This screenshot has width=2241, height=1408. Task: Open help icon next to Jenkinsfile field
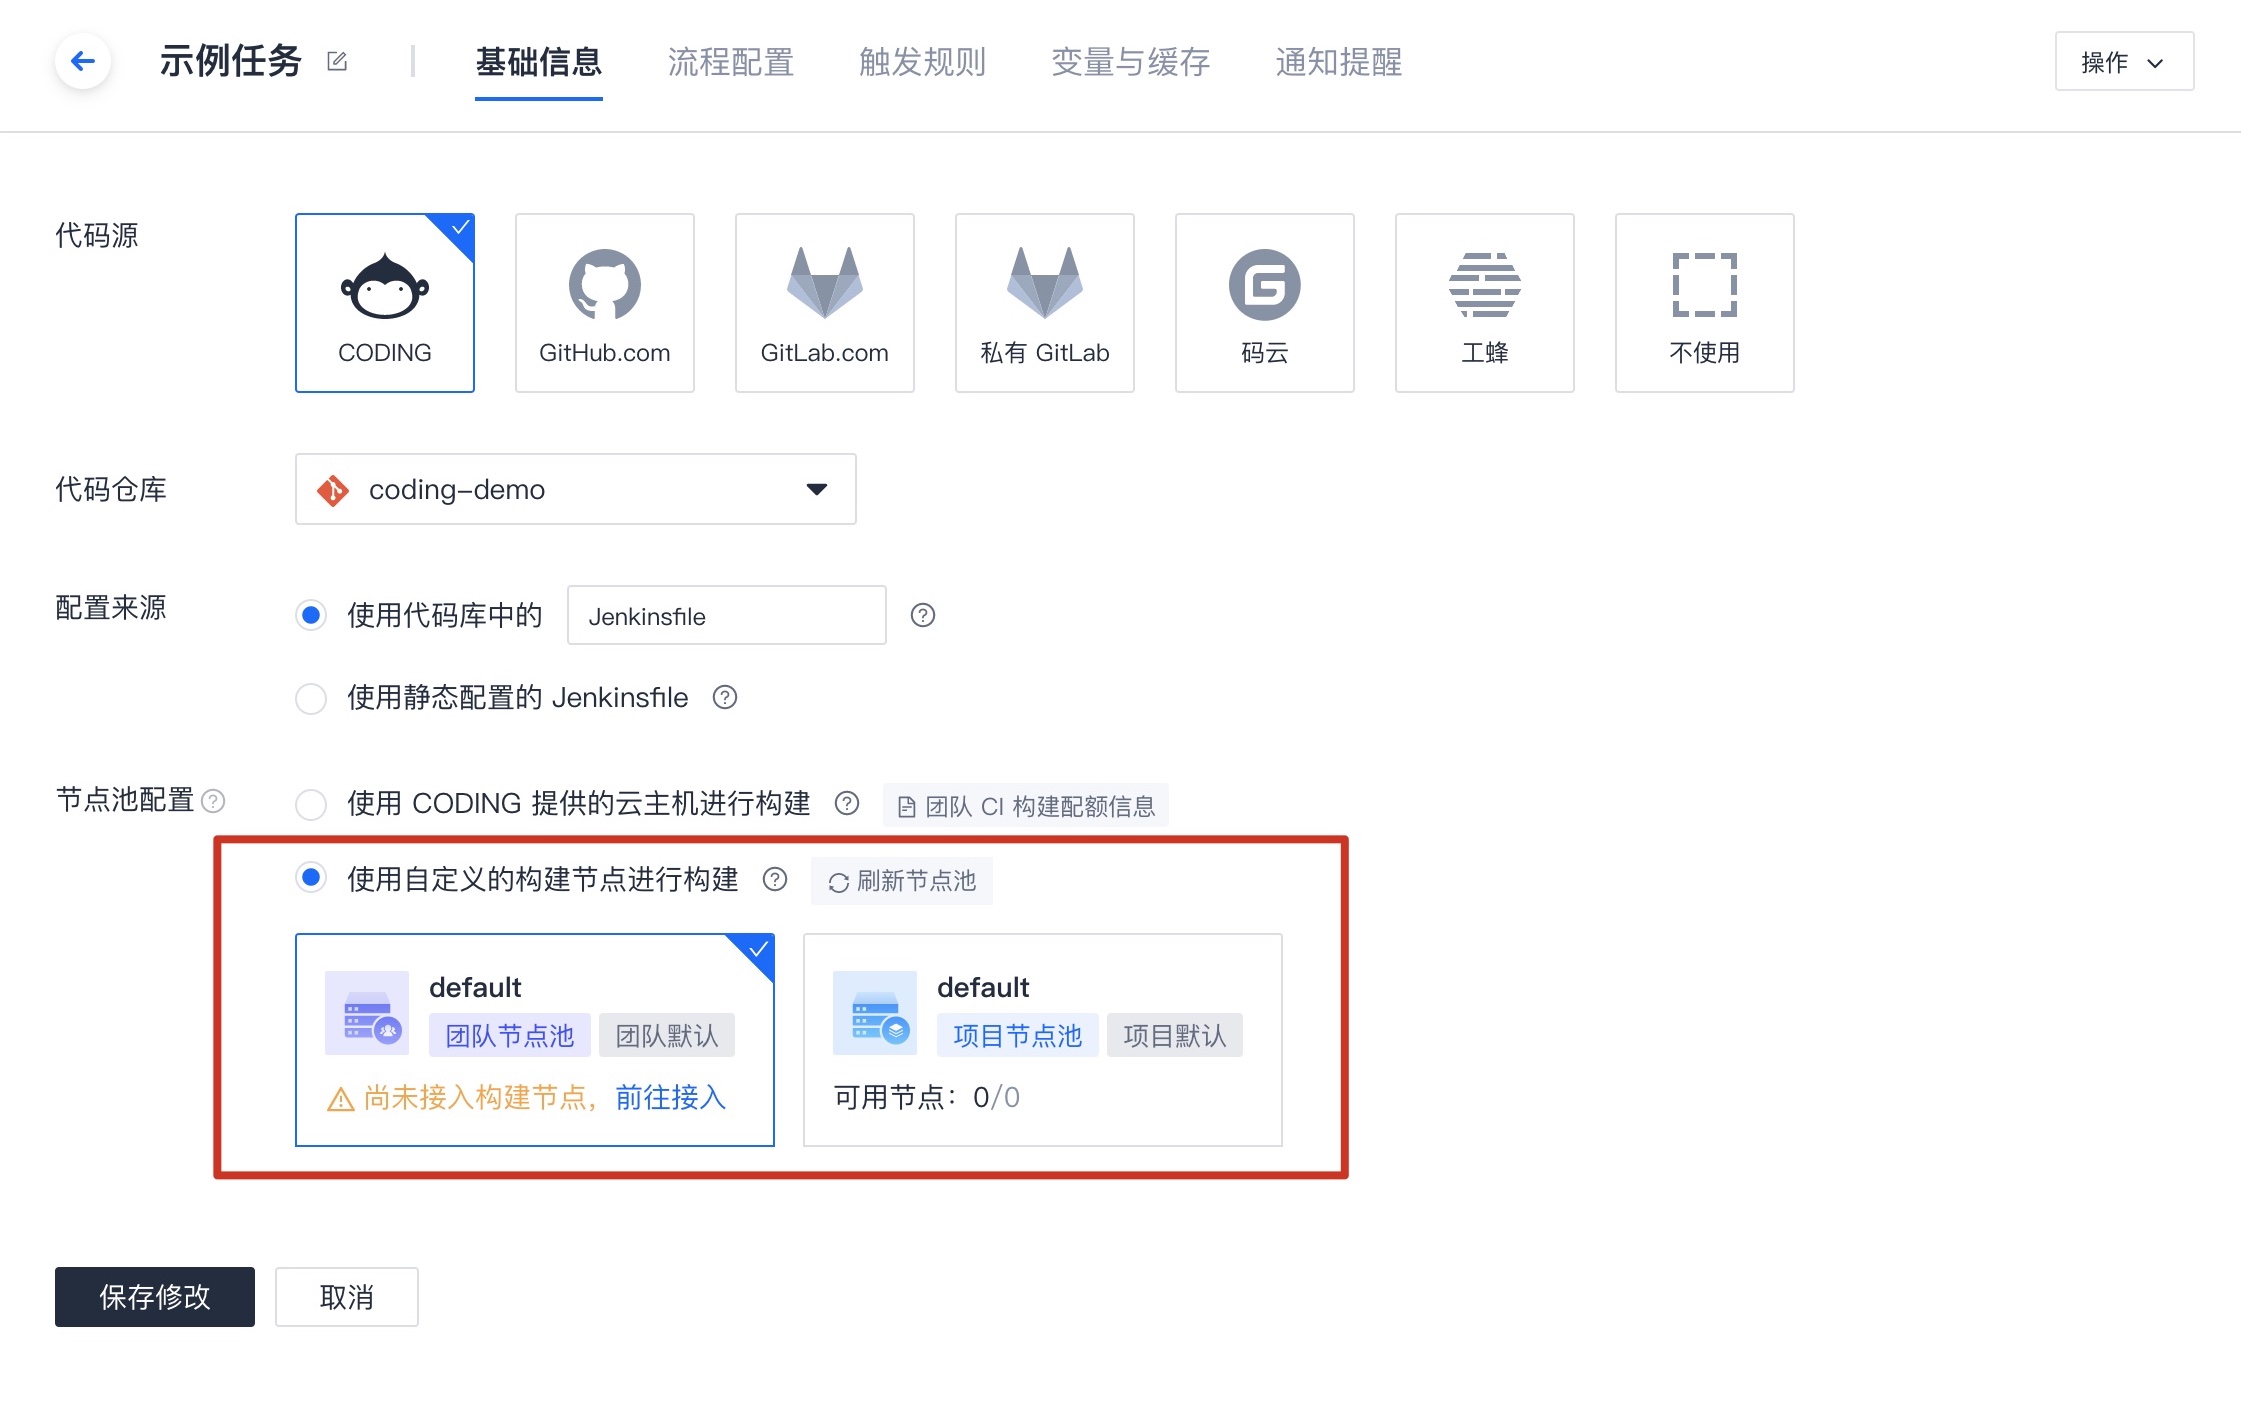click(922, 615)
